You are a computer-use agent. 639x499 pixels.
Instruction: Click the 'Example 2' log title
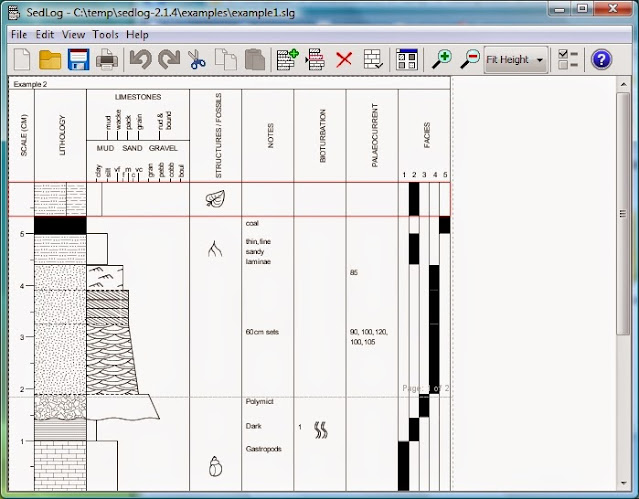30,84
